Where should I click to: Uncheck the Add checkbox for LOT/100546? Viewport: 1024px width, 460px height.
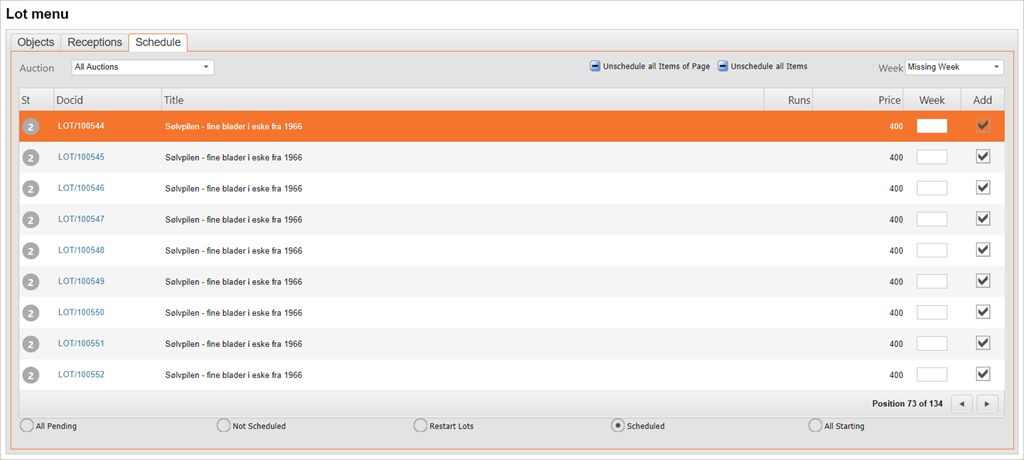[982, 188]
